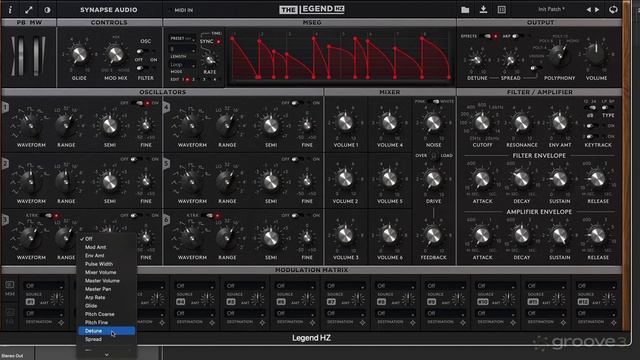Choose Arp Rate from the popup menu

[107, 297]
